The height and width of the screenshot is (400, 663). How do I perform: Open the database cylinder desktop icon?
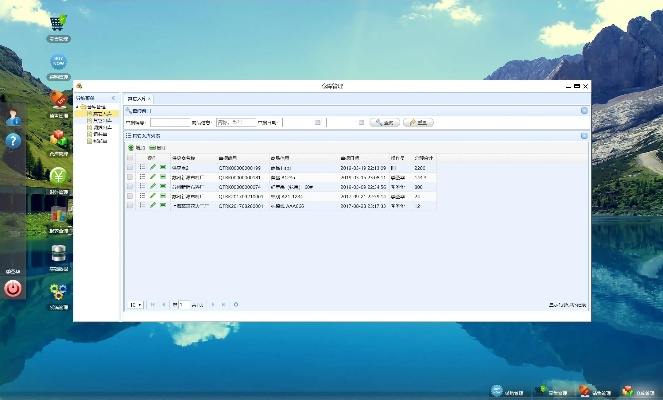(58, 253)
